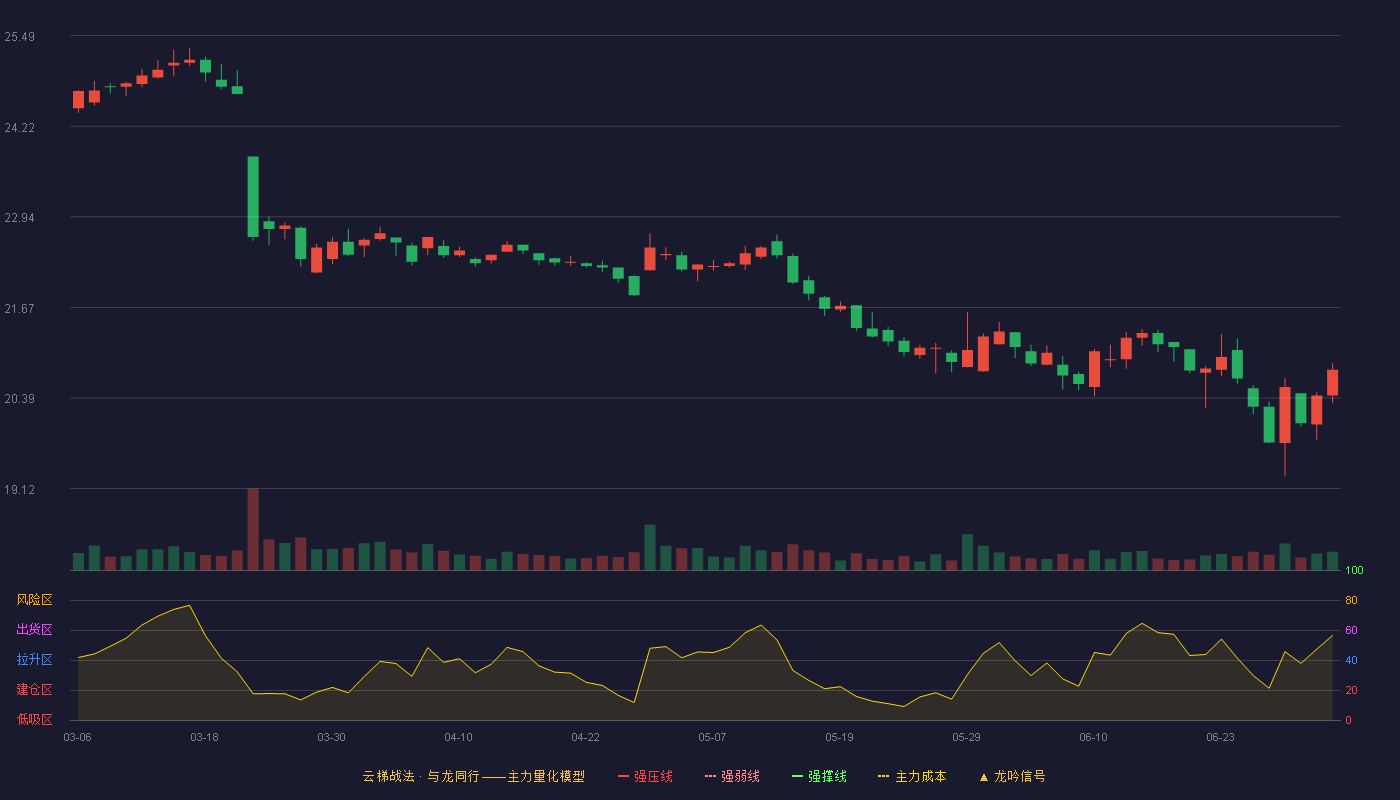
Task: Click the 40 indicator axis value
Action: click(1351, 660)
